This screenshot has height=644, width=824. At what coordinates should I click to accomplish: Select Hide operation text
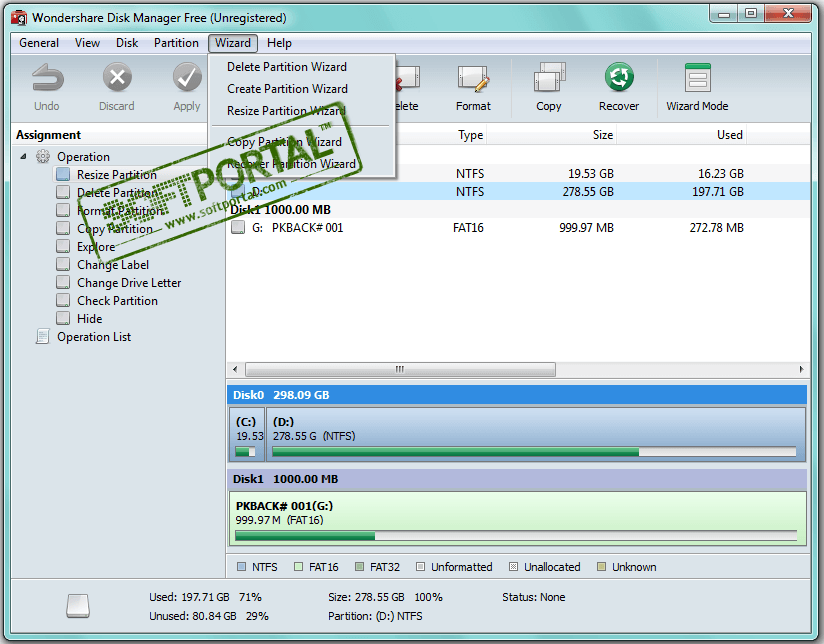[x=90, y=319]
